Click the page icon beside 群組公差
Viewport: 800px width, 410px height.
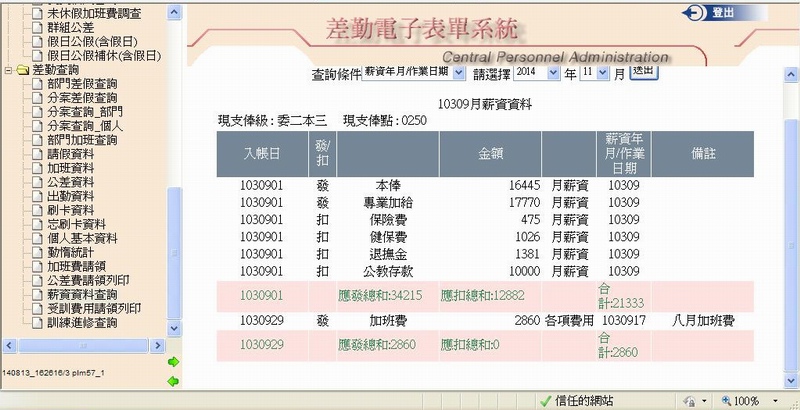[x=37, y=28]
